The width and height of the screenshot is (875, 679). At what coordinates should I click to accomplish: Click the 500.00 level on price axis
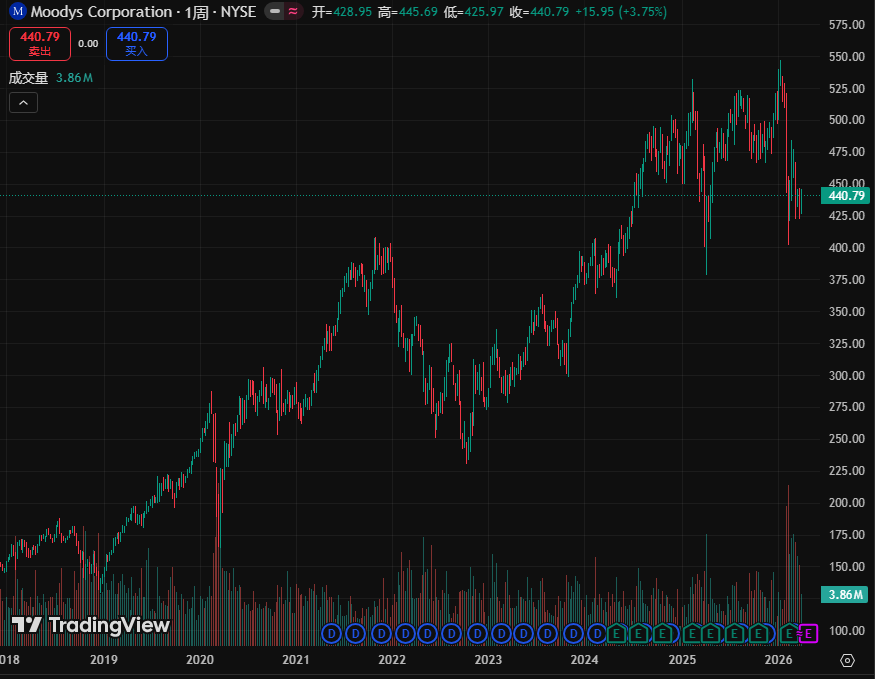(x=846, y=120)
